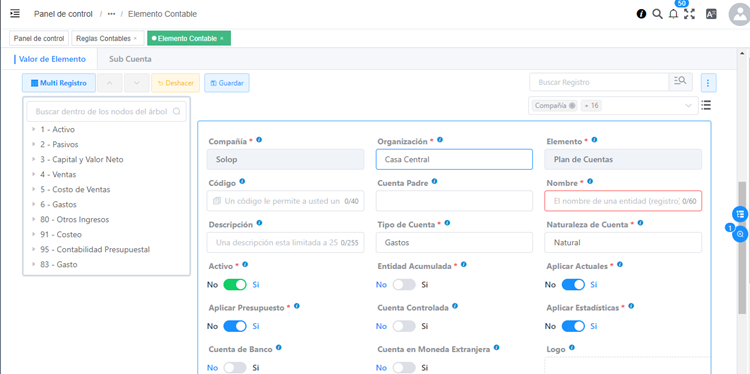The width and height of the screenshot is (750, 374).
Task: Open the language switcher icon
Action: click(711, 14)
